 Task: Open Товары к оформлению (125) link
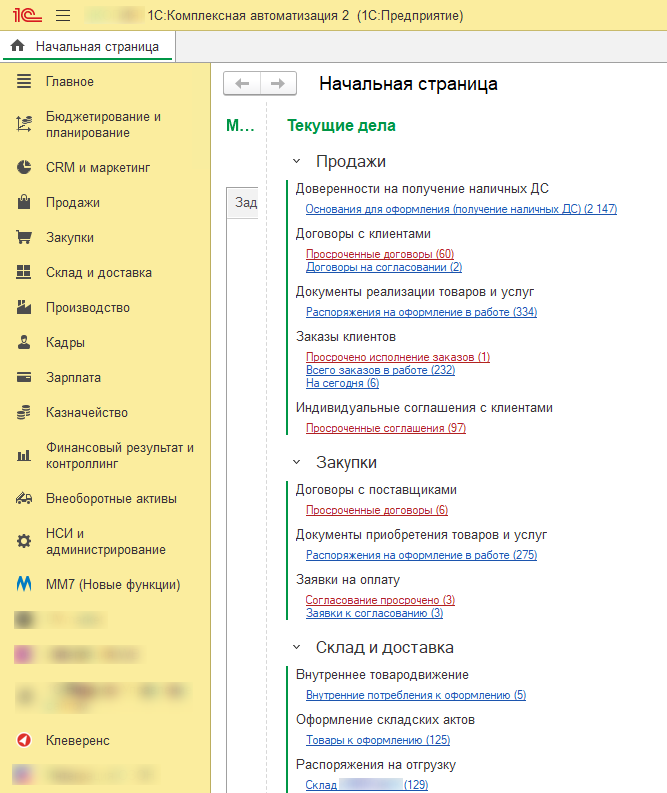[x=378, y=740]
